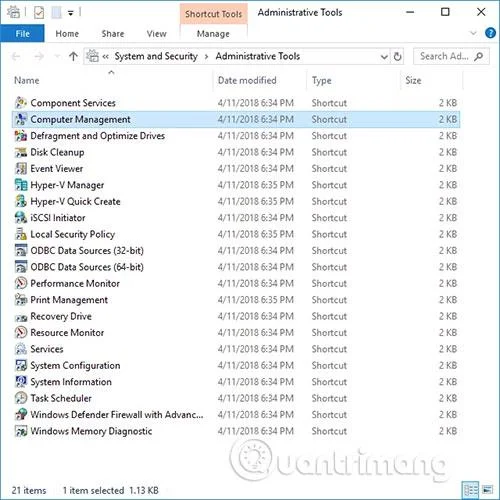Sort by the Type column header
The height and width of the screenshot is (500, 500).
[321, 80]
